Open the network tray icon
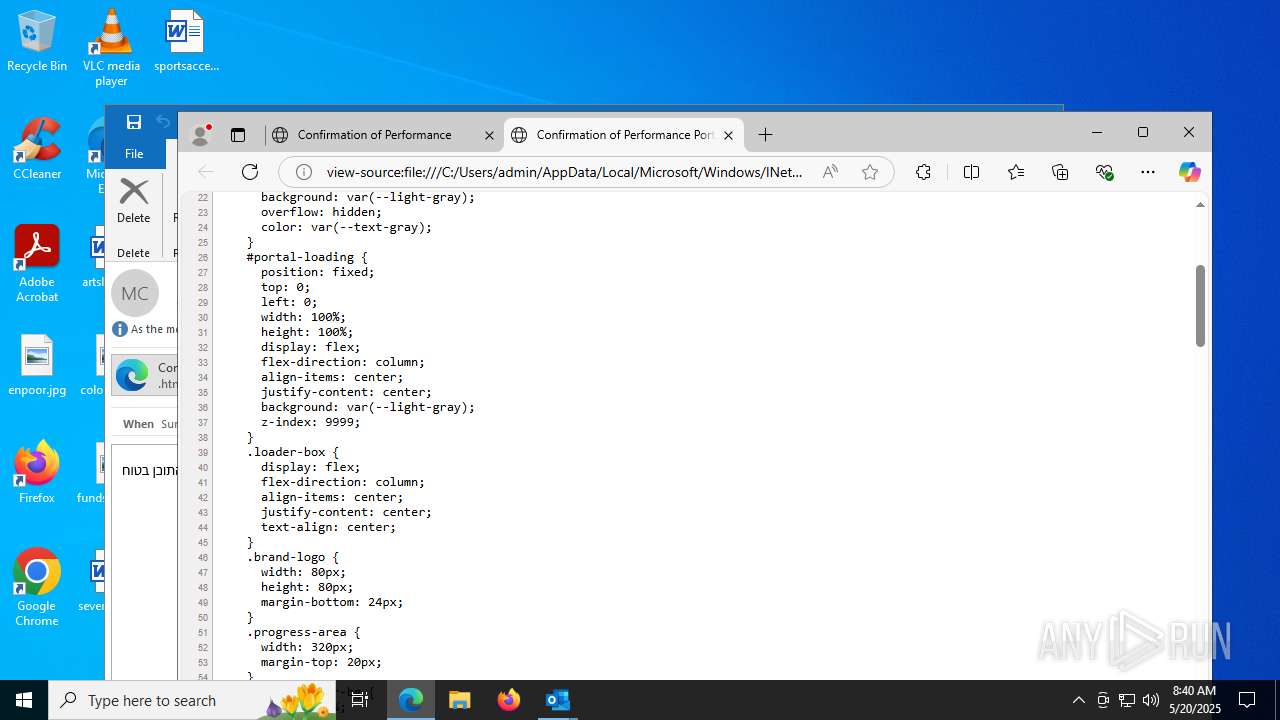Image resolution: width=1280 pixels, height=720 pixels. point(1127,700)
